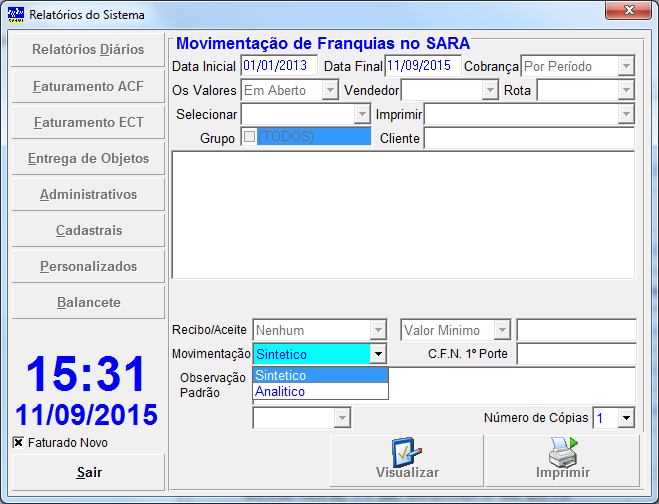
Task: Open Personalizados reports
Action: 88,267
